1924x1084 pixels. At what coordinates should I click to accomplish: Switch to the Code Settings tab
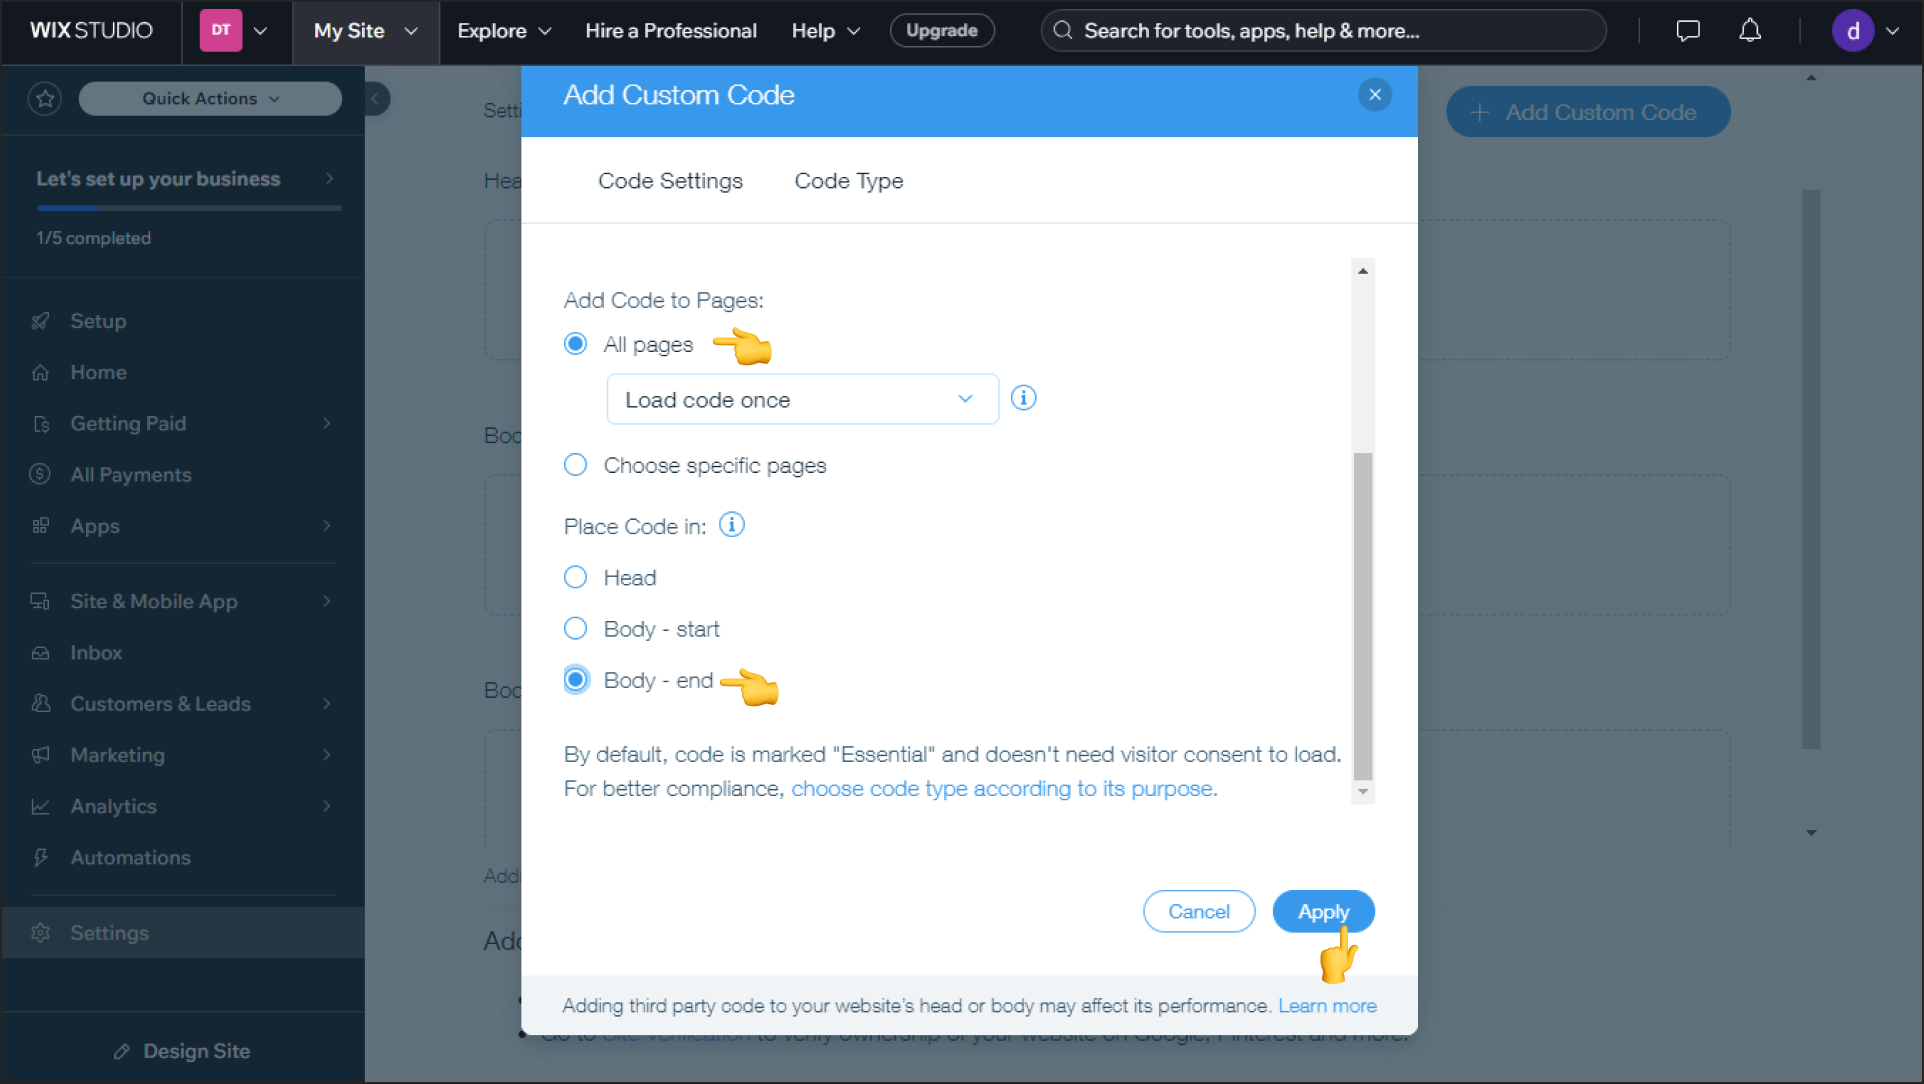tap(669, 181)
